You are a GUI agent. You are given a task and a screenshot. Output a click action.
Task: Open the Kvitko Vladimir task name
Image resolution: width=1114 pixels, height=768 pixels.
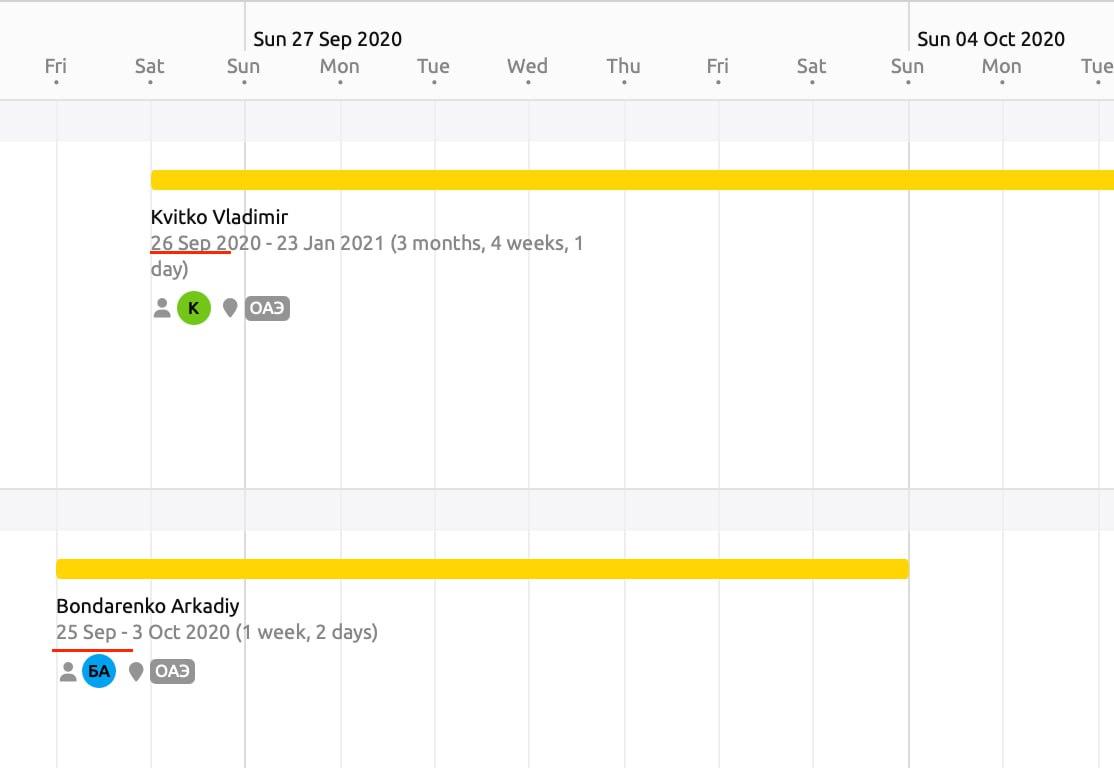tap(219, 217)
